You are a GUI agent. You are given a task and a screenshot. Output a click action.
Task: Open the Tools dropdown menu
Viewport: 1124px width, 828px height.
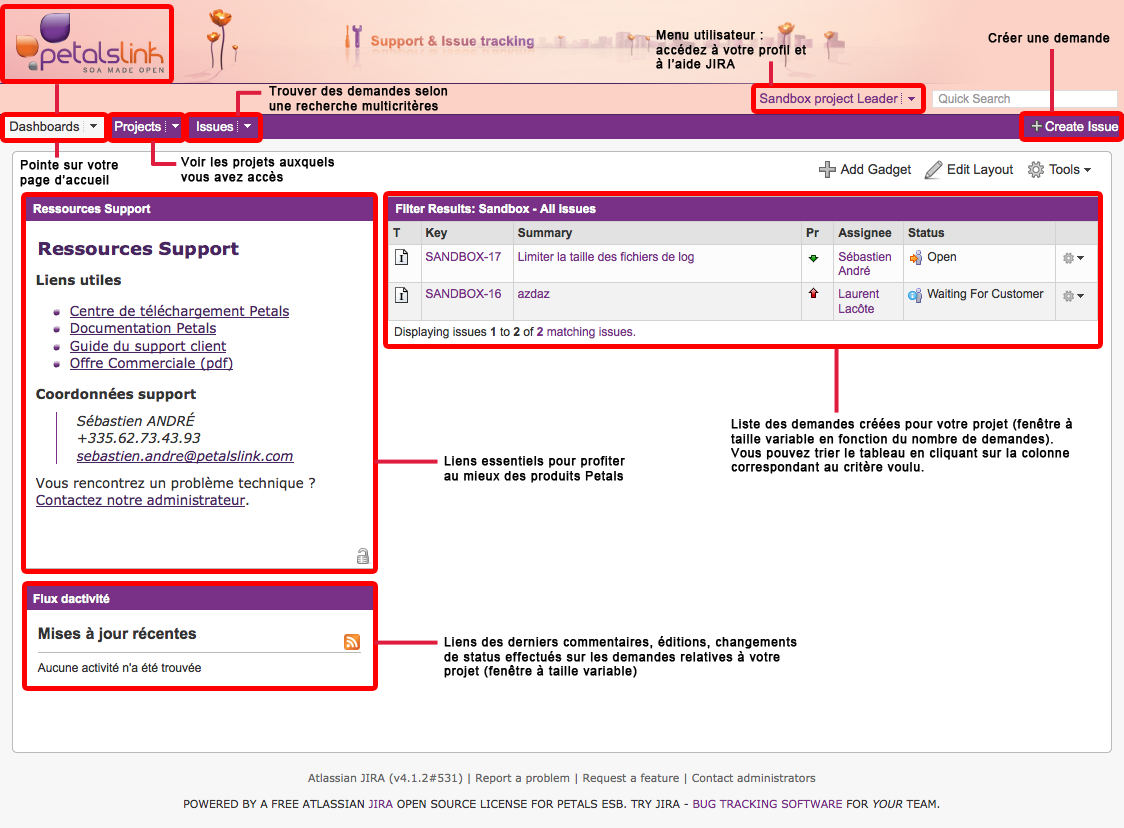(x=1059, y=170)
